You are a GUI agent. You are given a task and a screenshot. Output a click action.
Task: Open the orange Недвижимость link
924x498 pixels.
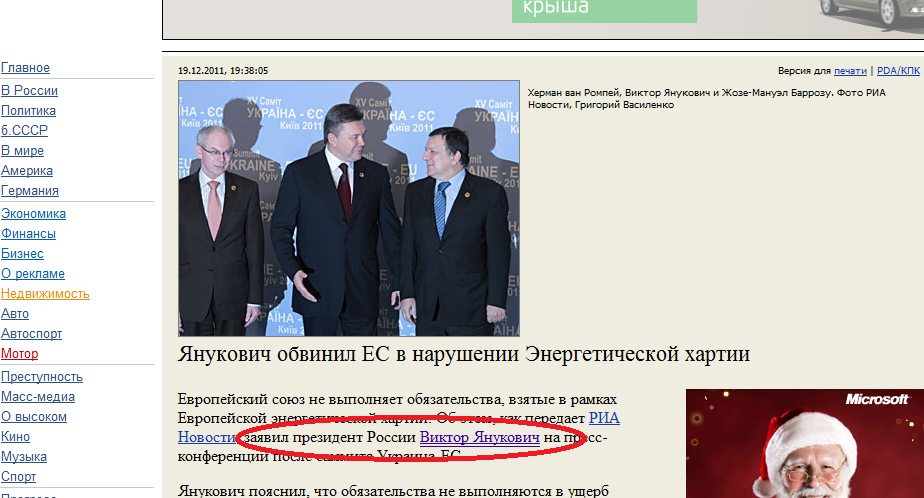[x=45, y=294]
